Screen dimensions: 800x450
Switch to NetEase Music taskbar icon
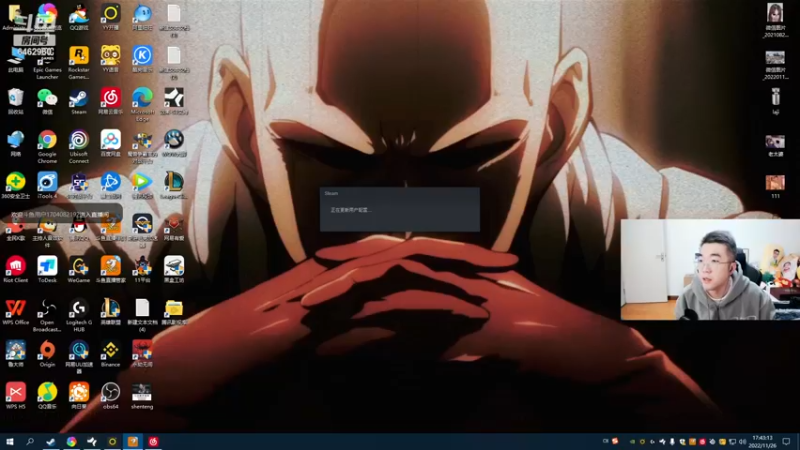click(x=153, y=441)
